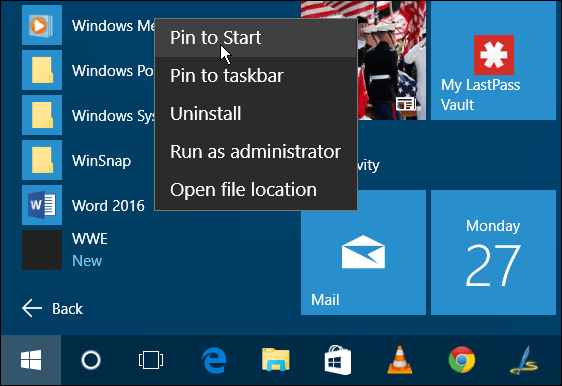Click the 'Windows Sys' list label
562x386 pixels.
point(113,116)
